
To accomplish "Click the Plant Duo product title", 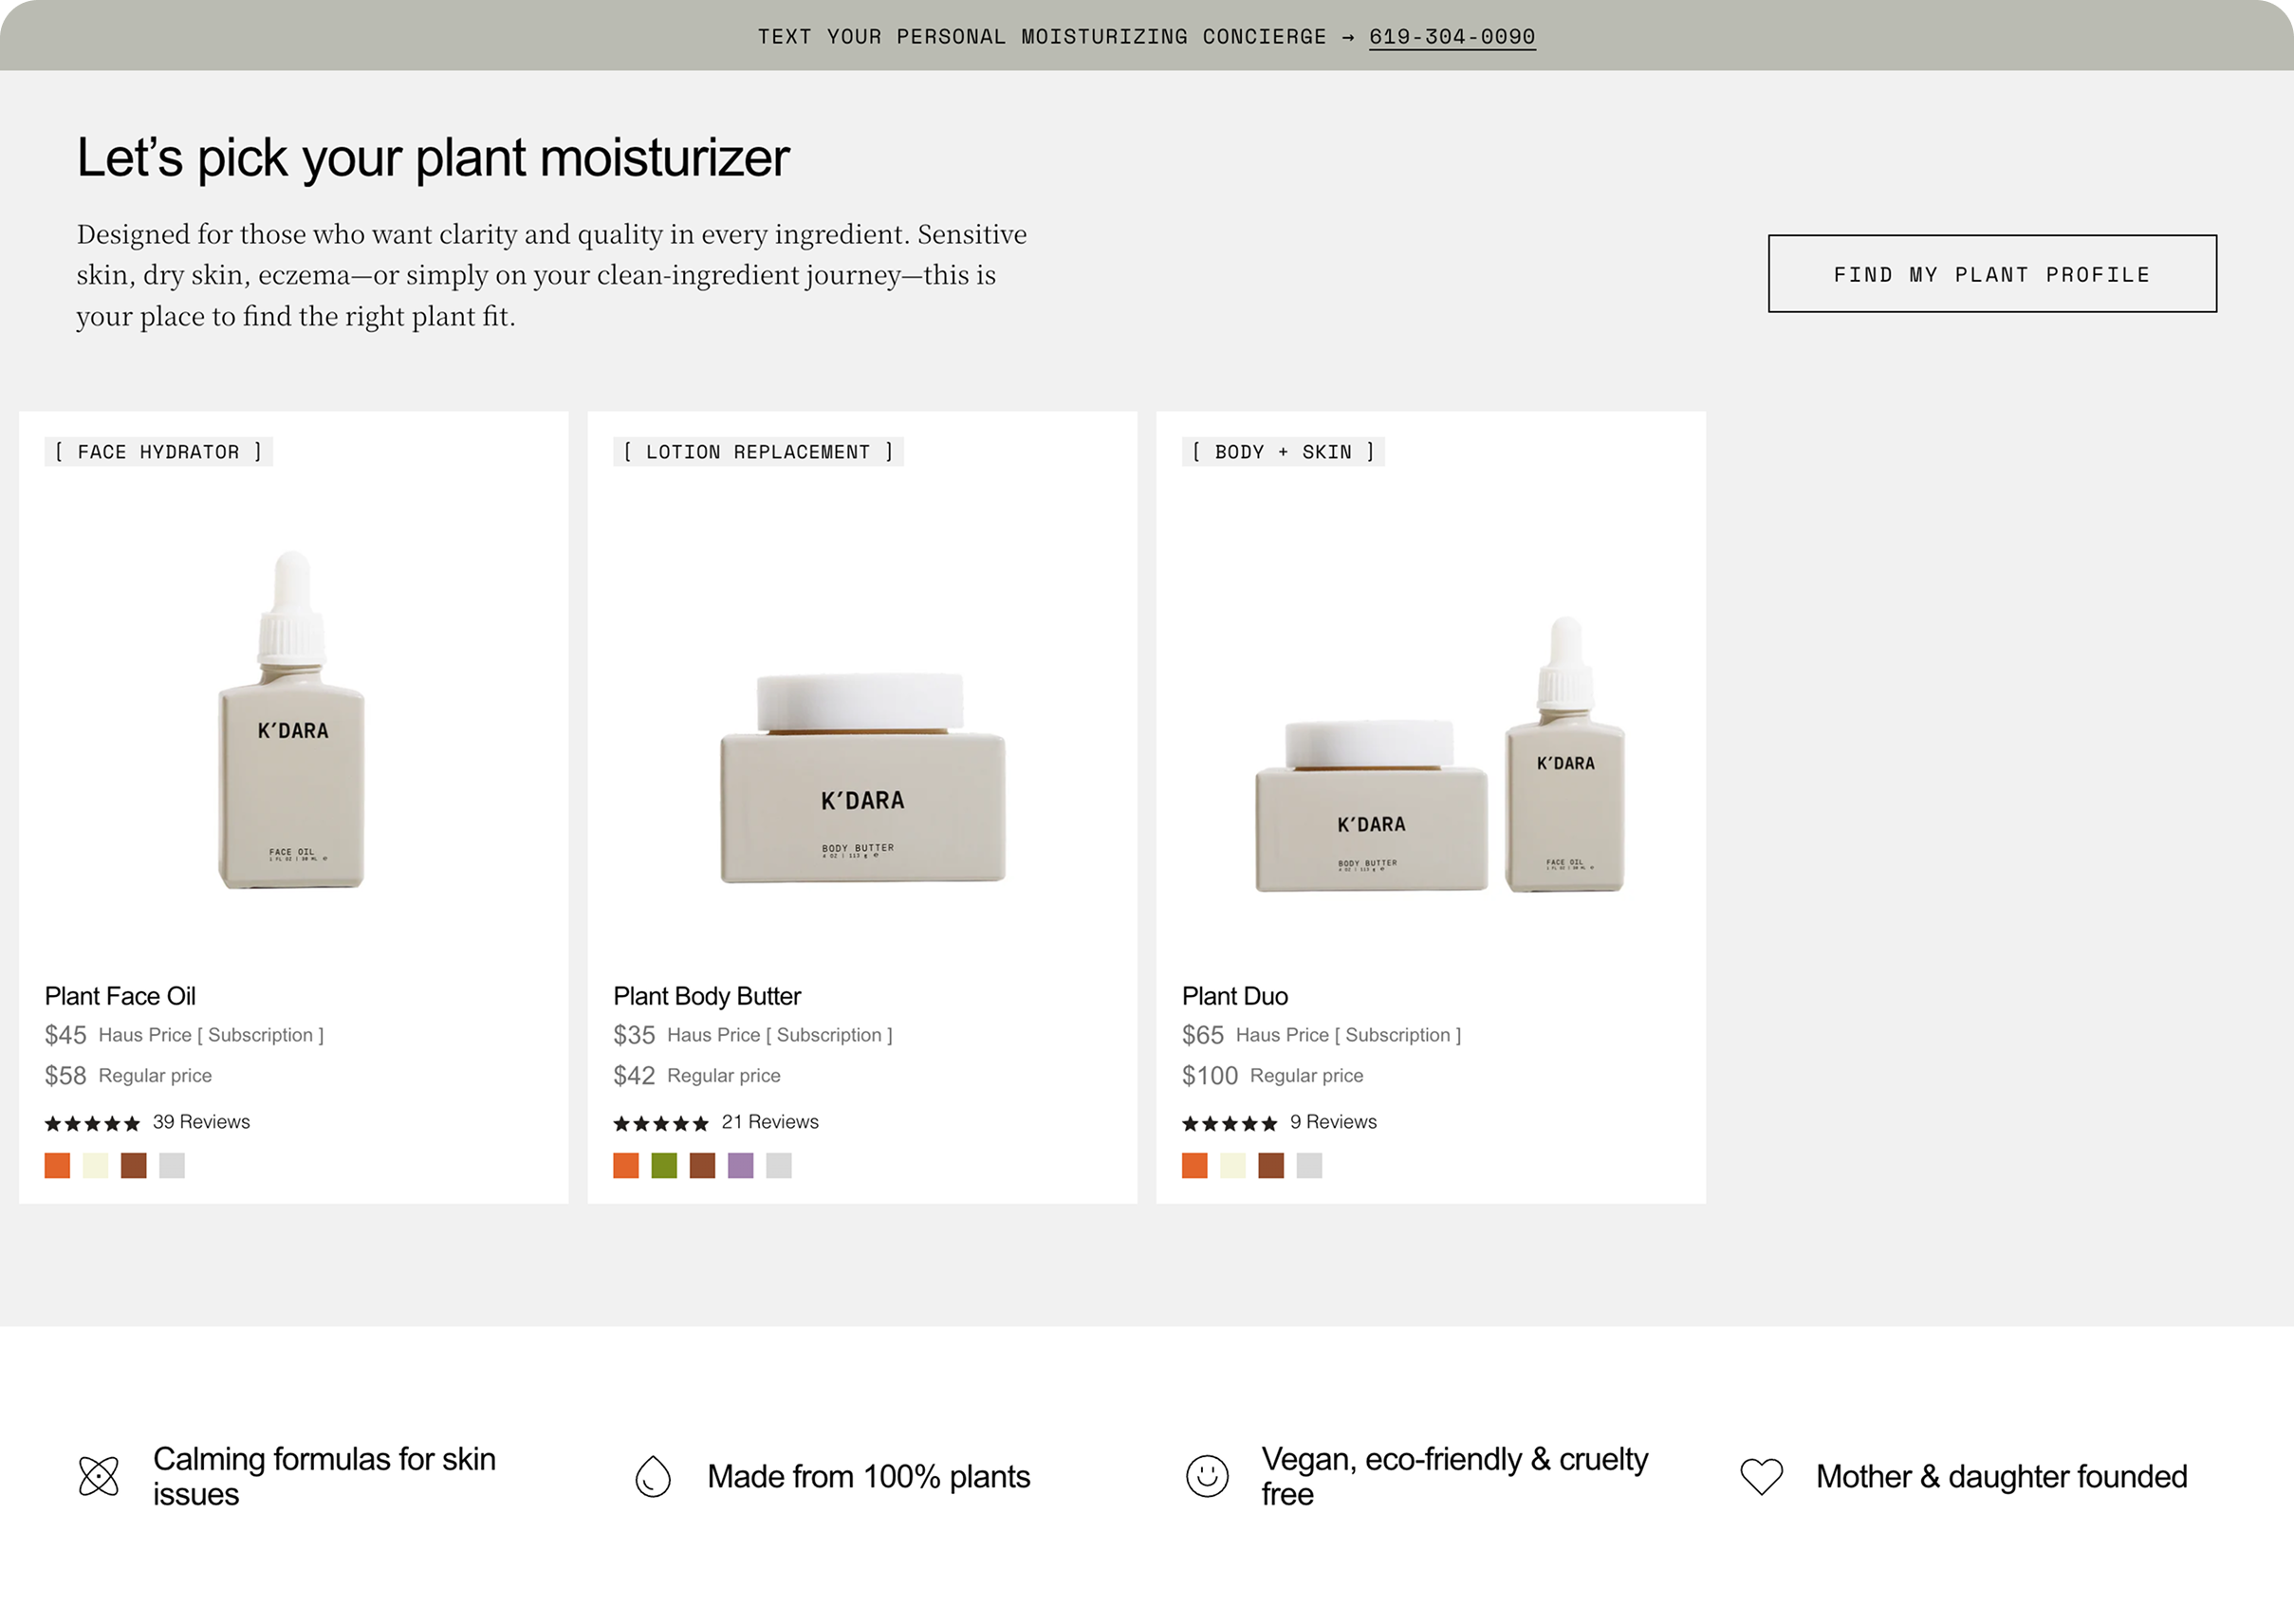I will tap(1234, 996).
